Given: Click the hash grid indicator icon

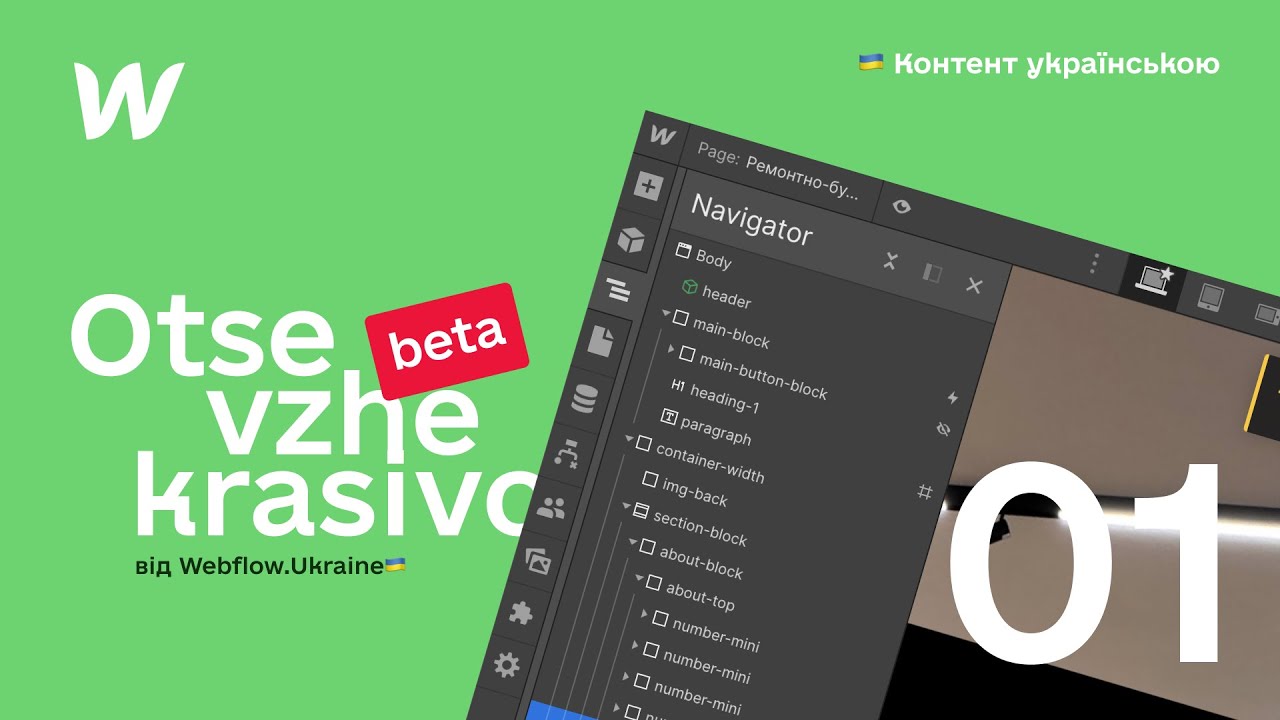Looking at the screenshot, I should (925, 491).
